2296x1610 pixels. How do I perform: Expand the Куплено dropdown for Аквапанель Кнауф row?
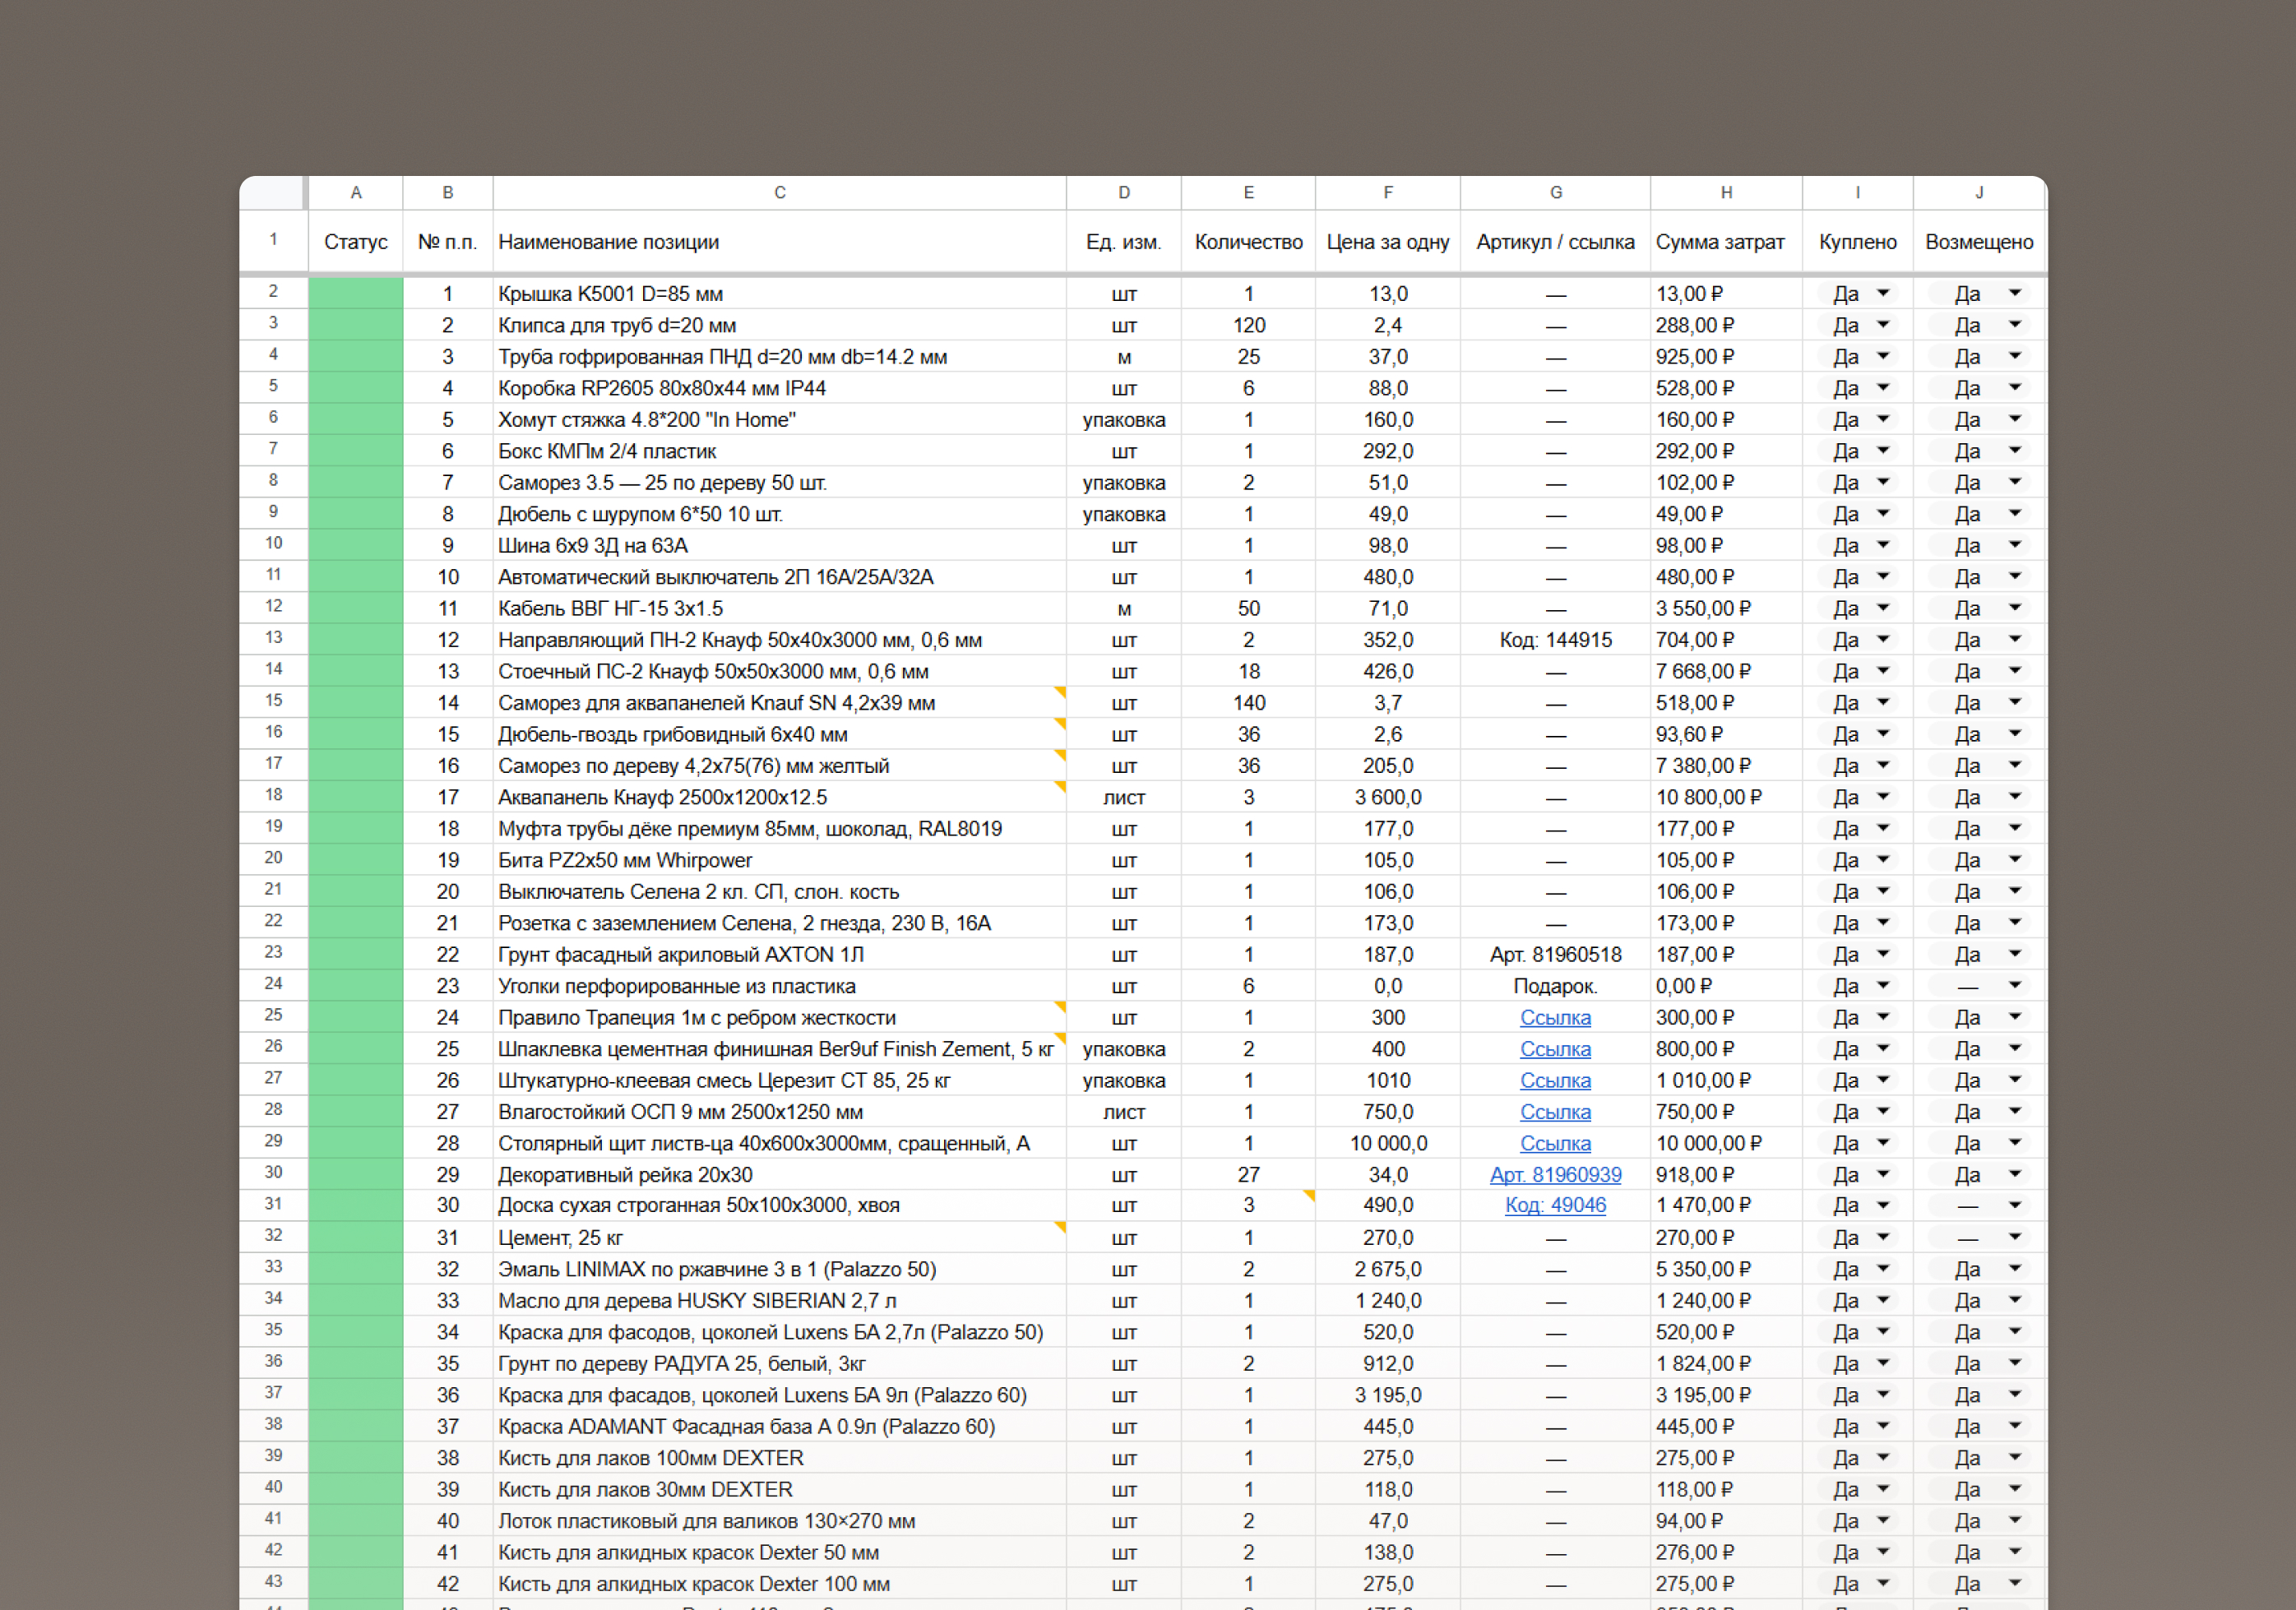click(x=1883, y=797)
